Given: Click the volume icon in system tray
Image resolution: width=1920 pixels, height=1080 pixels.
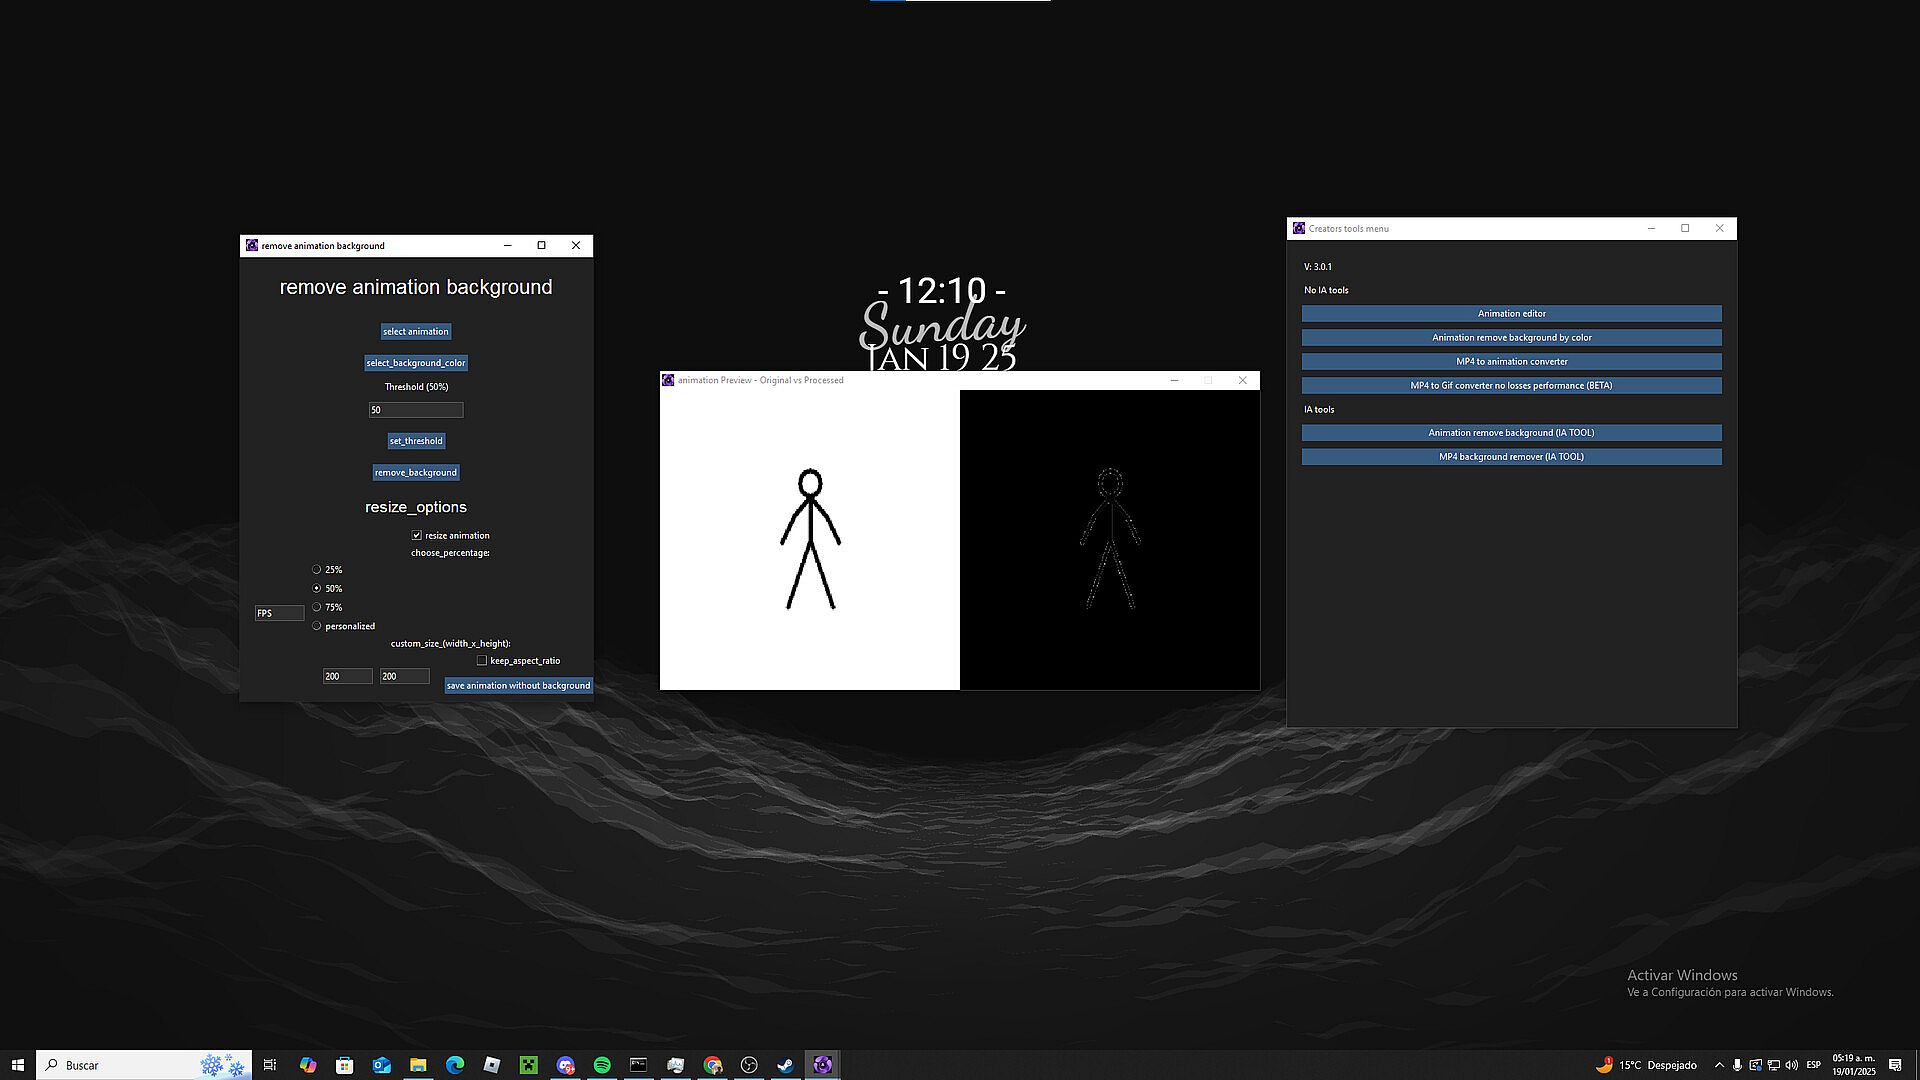Looking at the screenshot, I should (x=1791, y=1065).
